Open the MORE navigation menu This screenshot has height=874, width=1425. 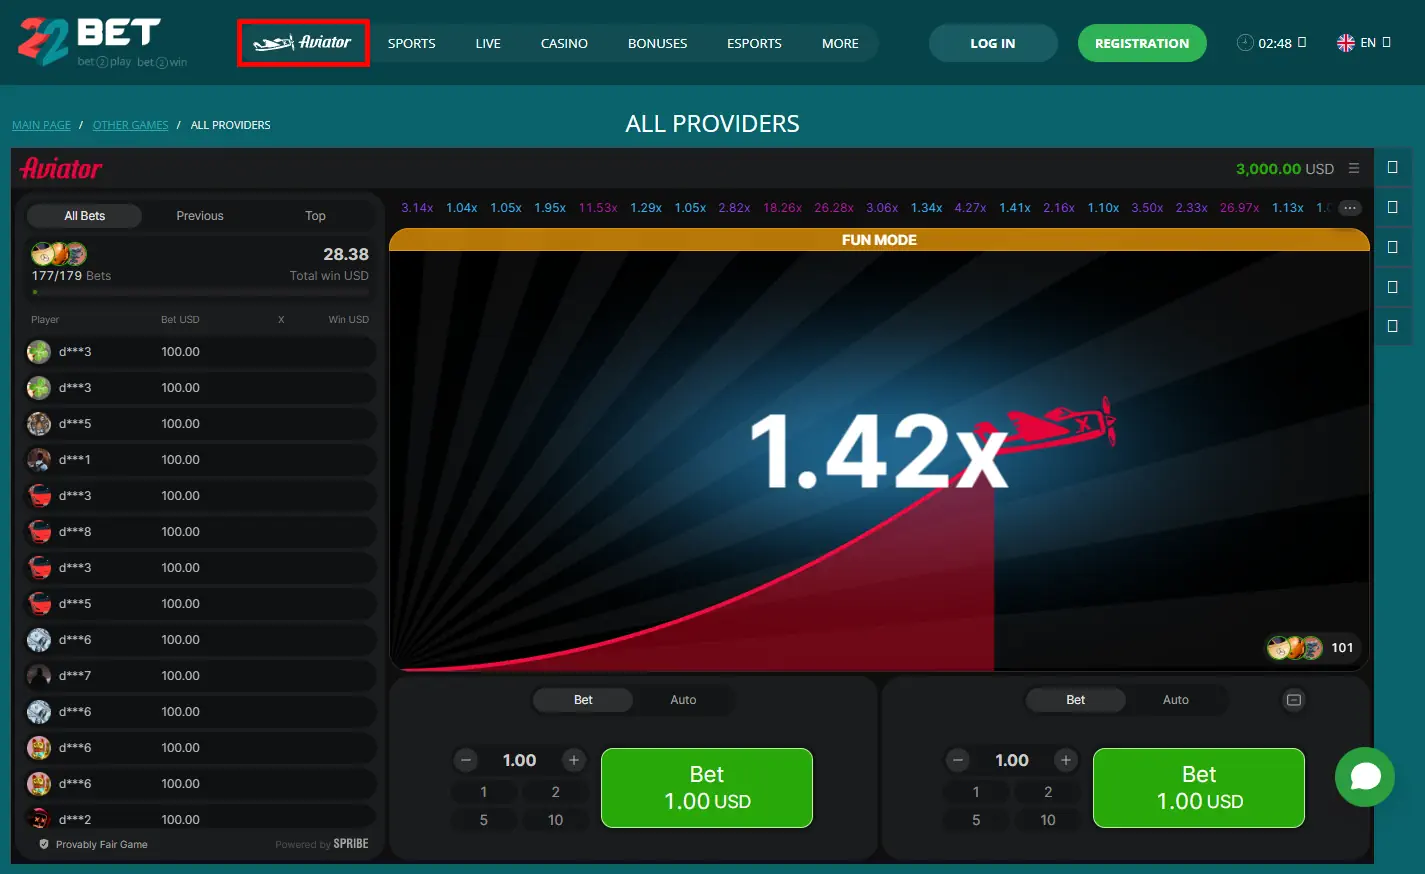click(x=840, y=43)
